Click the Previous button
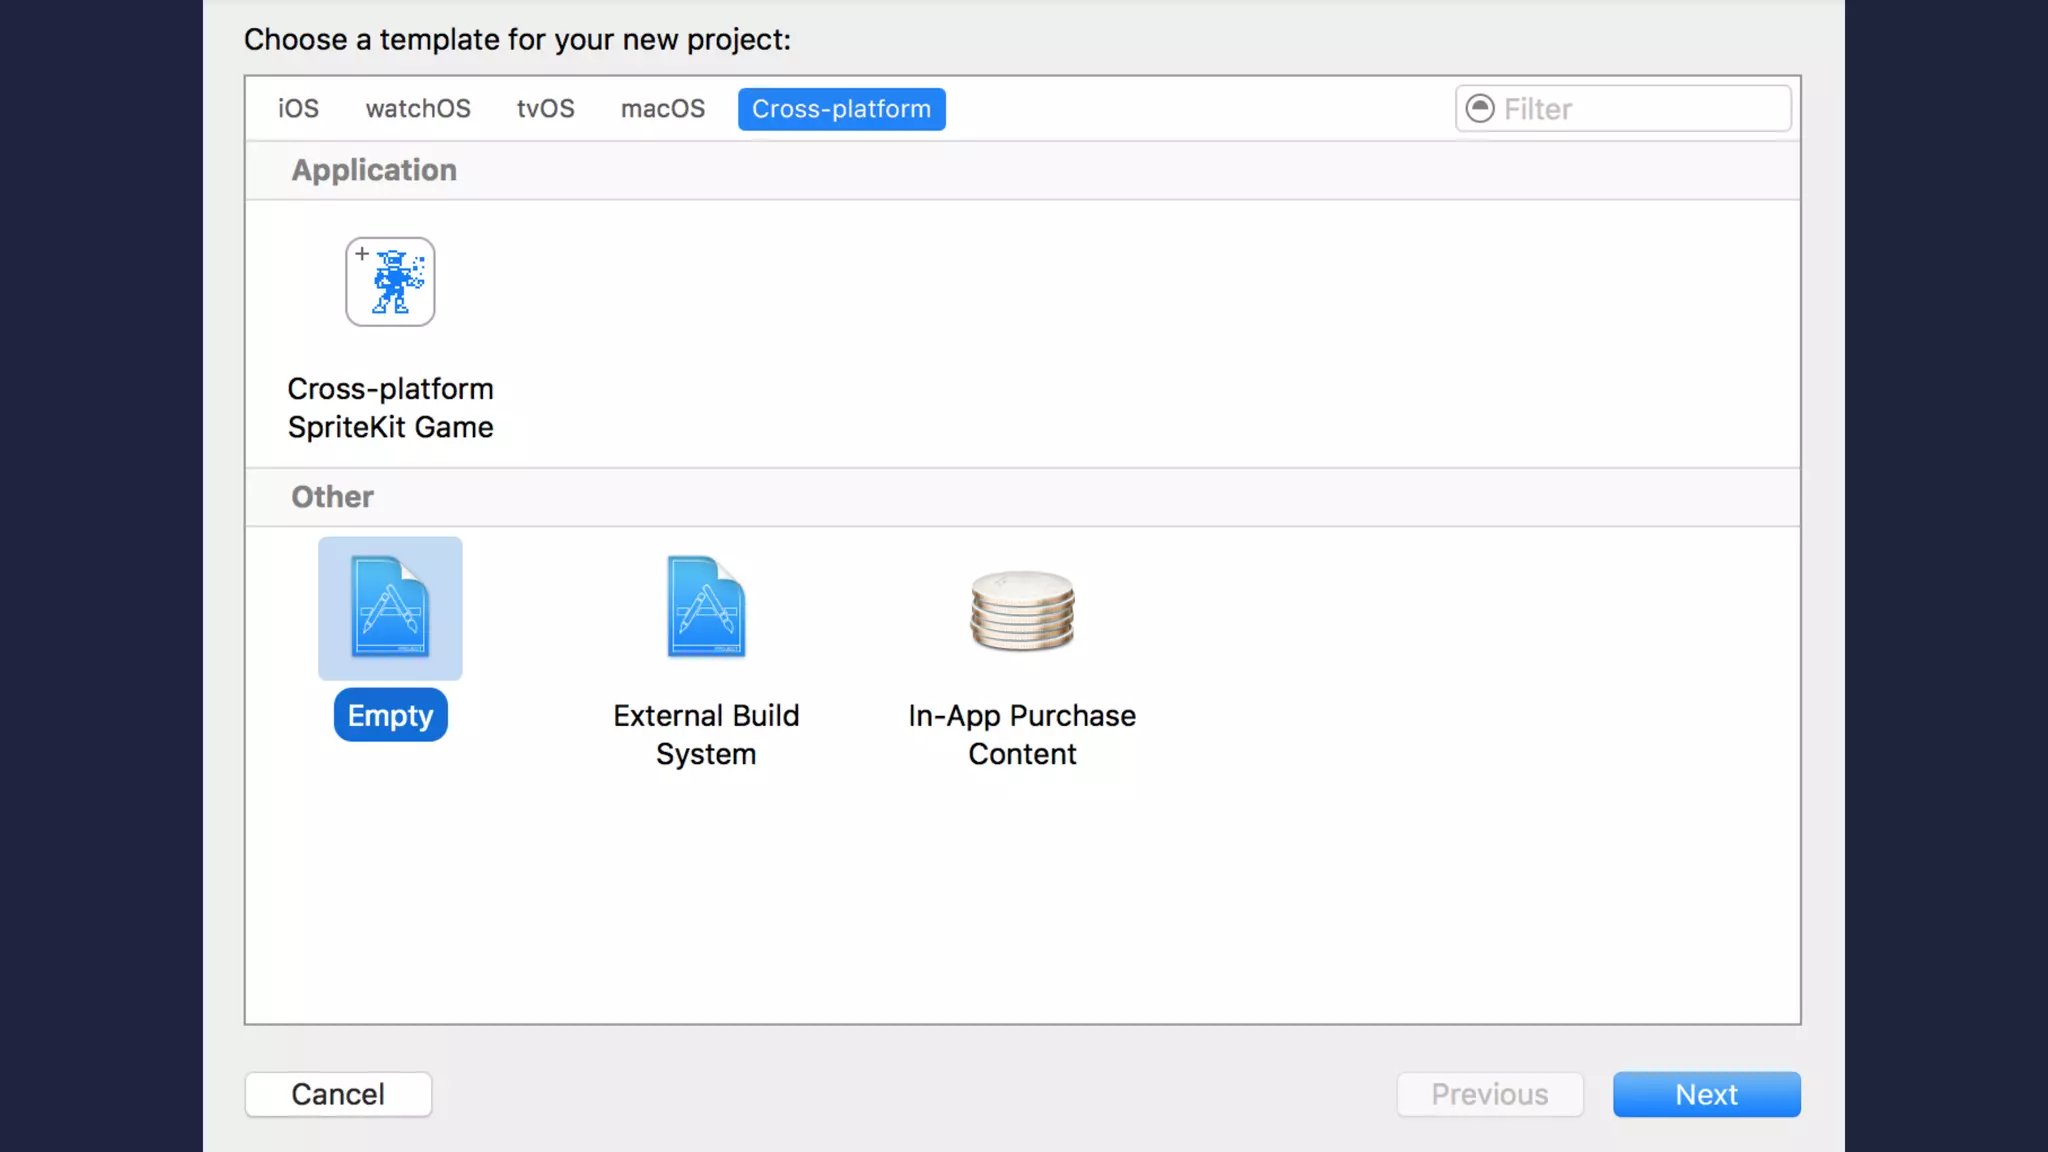Viewport: 2048px width, 1152px height. click(x=1489, y=1094)
